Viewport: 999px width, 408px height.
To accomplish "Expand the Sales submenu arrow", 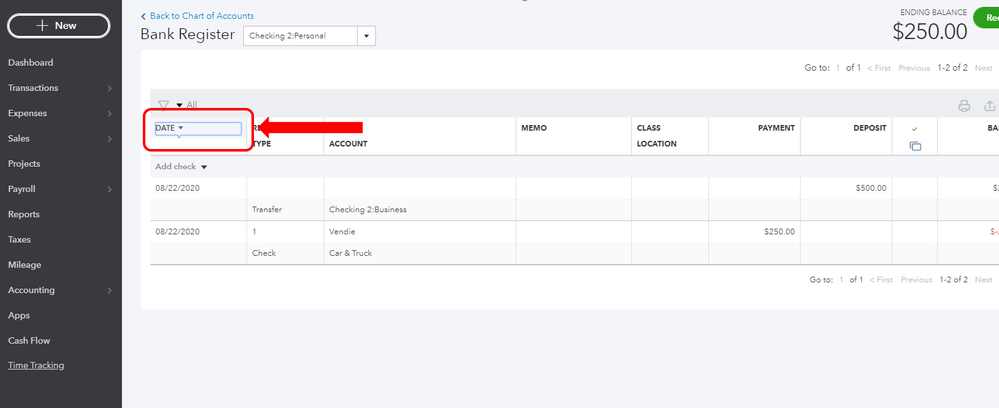I will pos(110,139).
